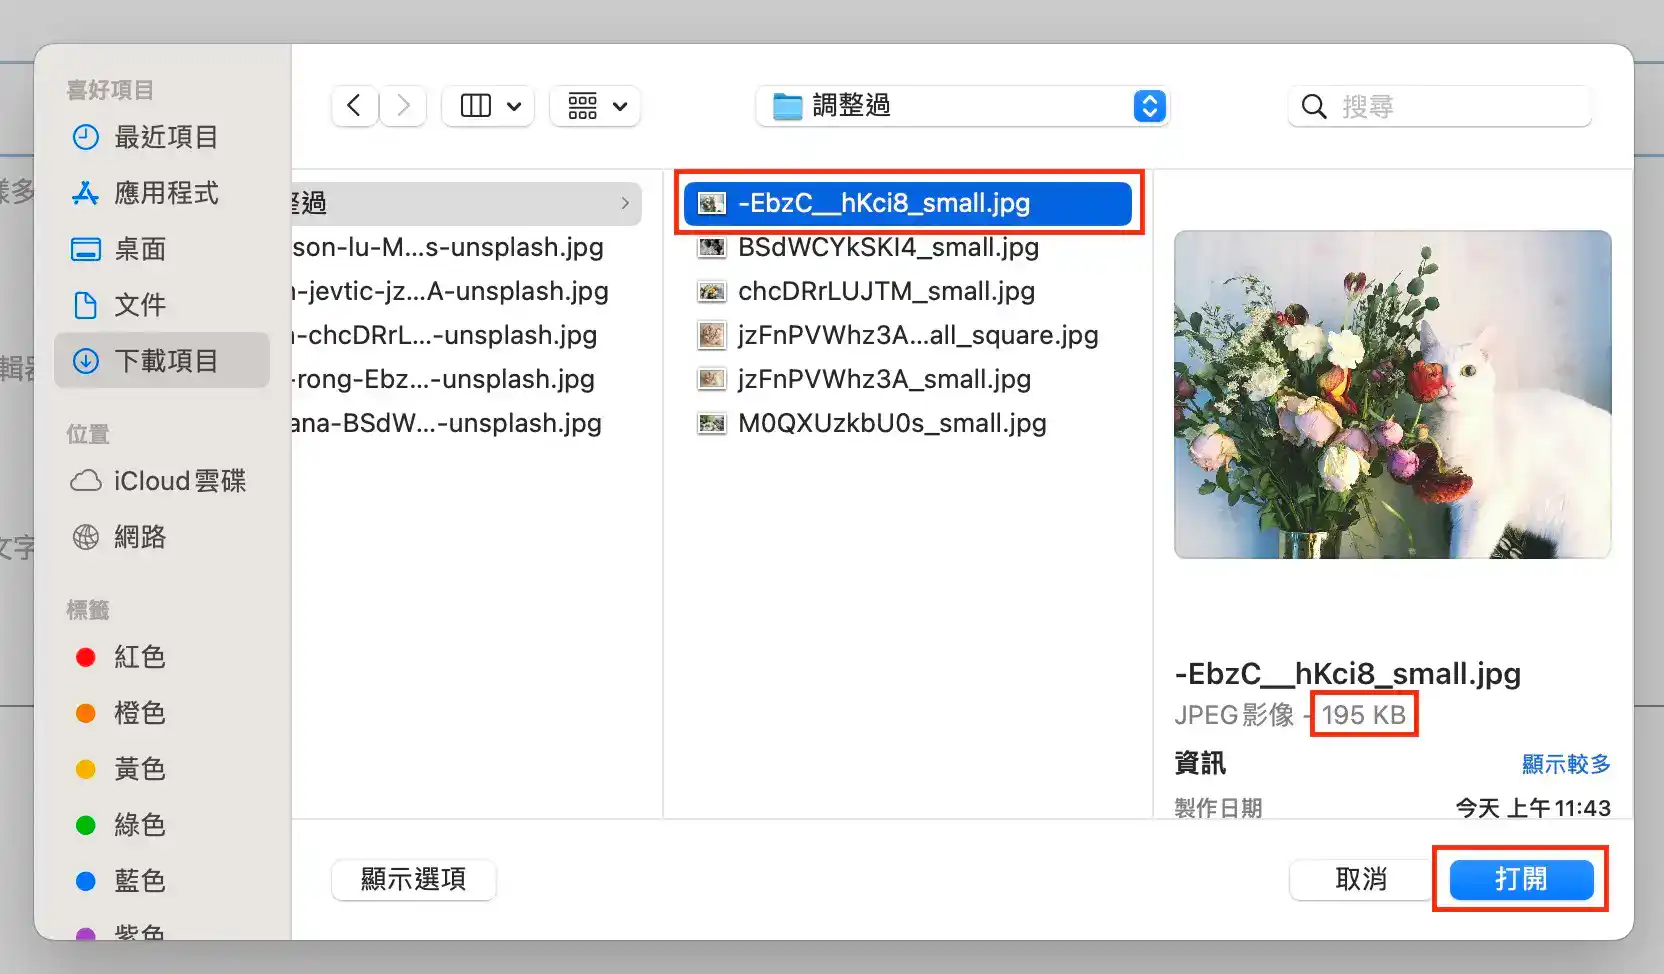Select 最近項目 in the sidebar
Viewport: 1664px width, 974px height.
coord(165,137)
